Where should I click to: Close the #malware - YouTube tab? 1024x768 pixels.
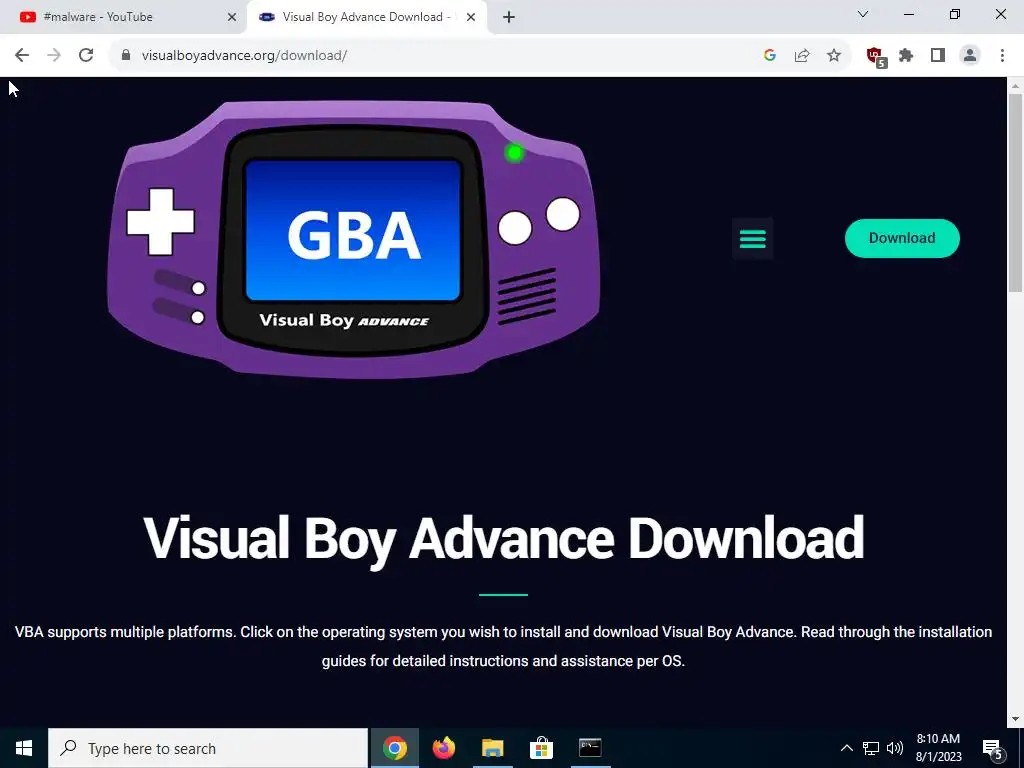[x=232, y=17]
